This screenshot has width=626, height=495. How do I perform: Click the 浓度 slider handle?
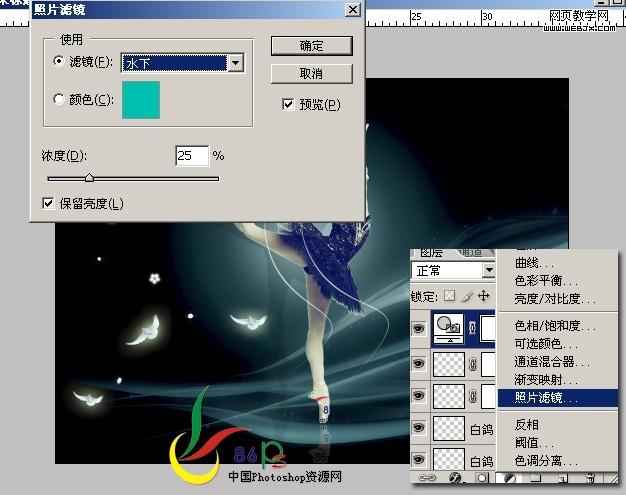point(89,178)
